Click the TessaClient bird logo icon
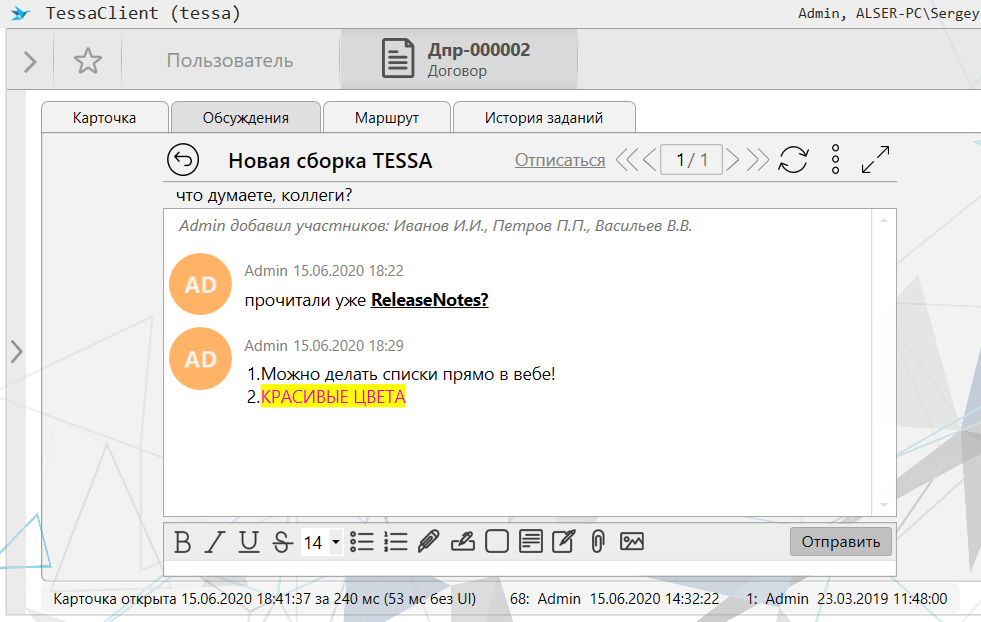Image resolution: width=981 pixels, height=622 pixels. (21, 13)
